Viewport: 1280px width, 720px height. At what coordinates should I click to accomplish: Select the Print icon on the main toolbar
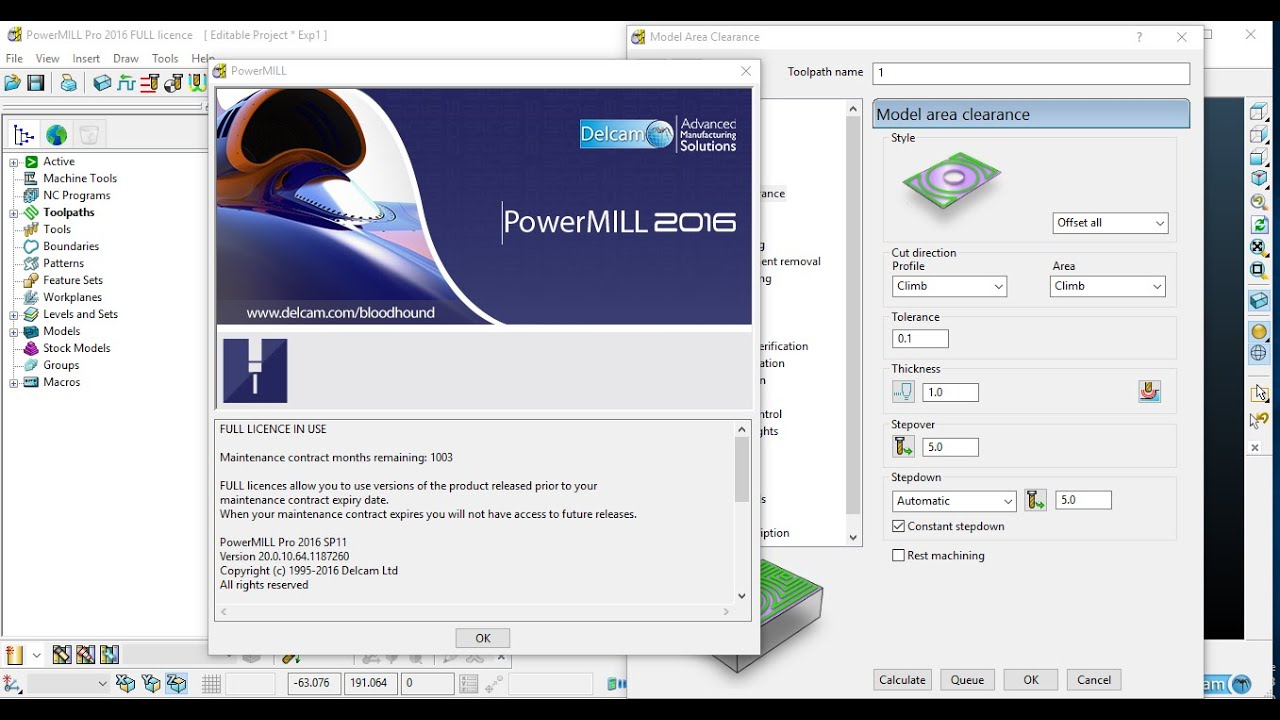tap(66, 84)
